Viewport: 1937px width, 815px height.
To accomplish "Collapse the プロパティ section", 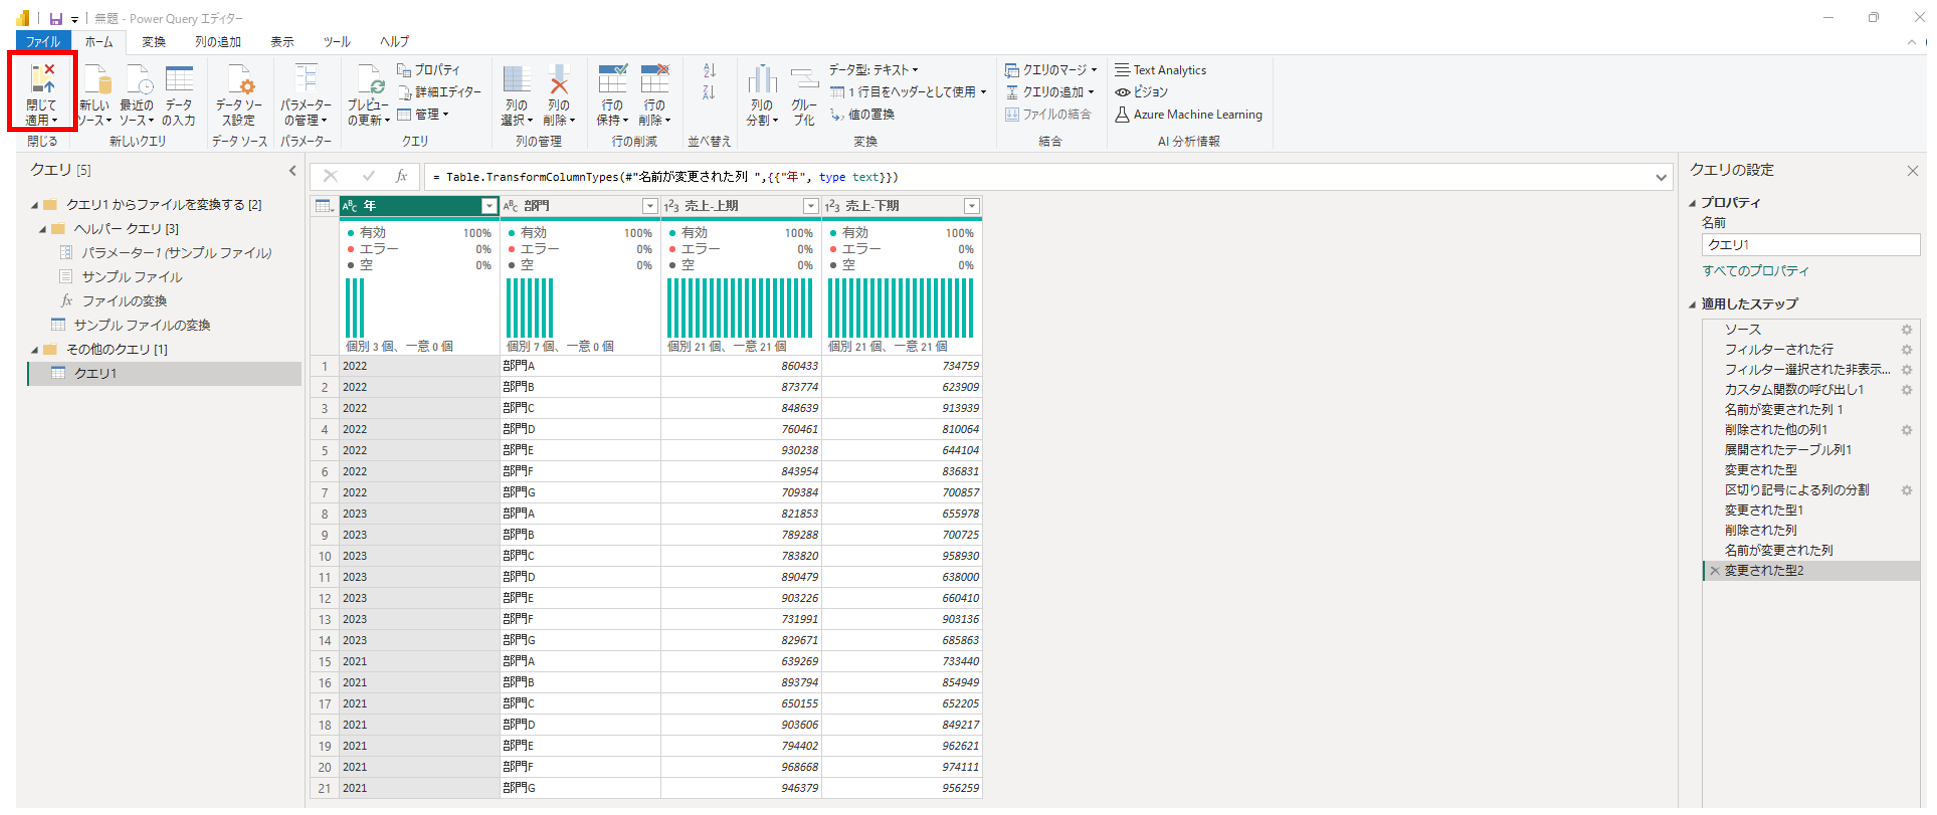I will tap(1693, 203).
